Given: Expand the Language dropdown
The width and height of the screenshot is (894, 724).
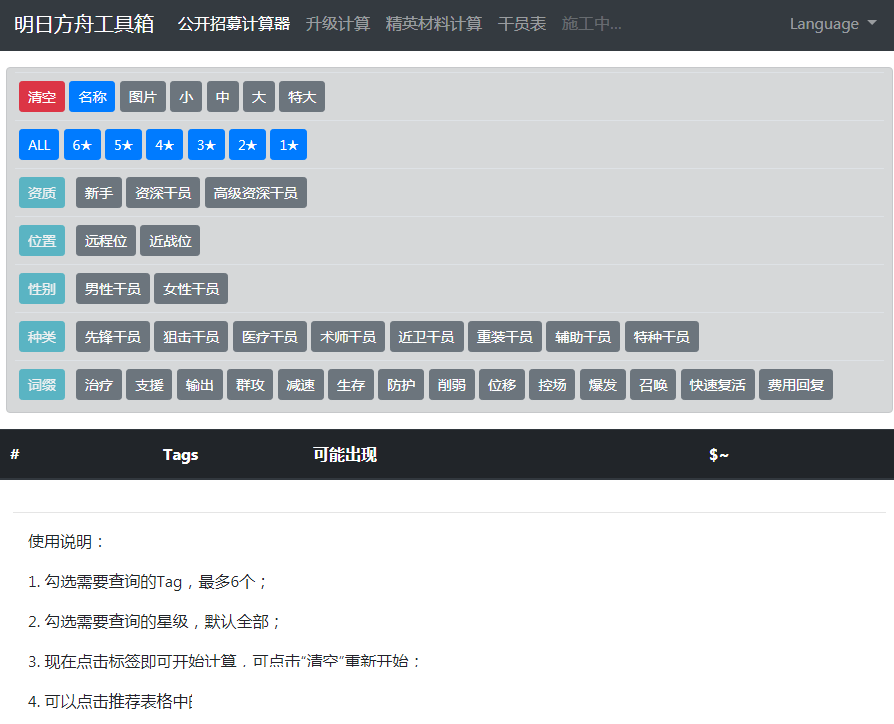Looking at the screenshot, I should [x=832, y=24].
